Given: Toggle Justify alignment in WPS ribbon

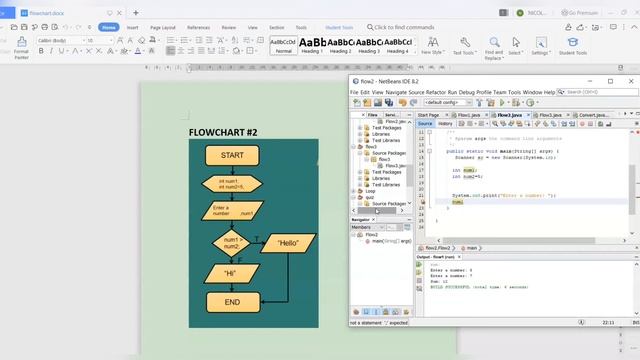Looking at the screenshot, I should [x=201, y=51].
